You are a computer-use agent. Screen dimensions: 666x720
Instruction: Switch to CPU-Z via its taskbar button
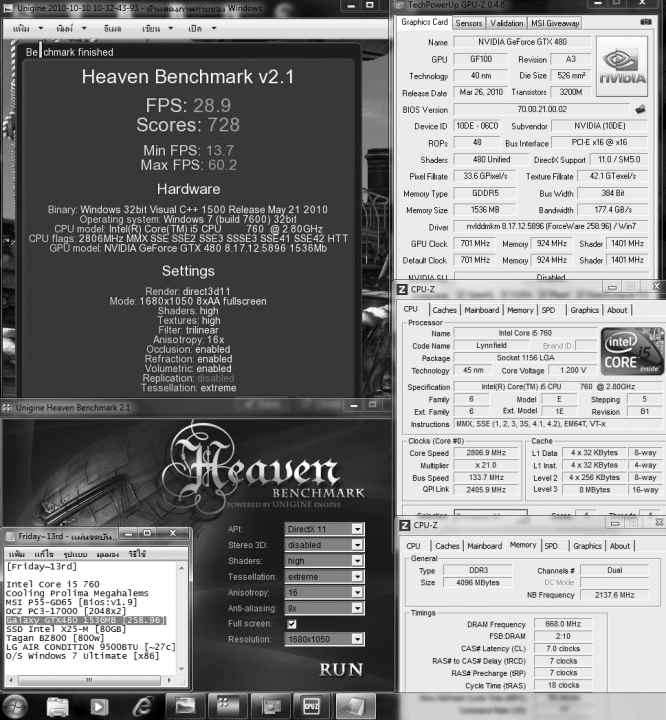(312, 706)
